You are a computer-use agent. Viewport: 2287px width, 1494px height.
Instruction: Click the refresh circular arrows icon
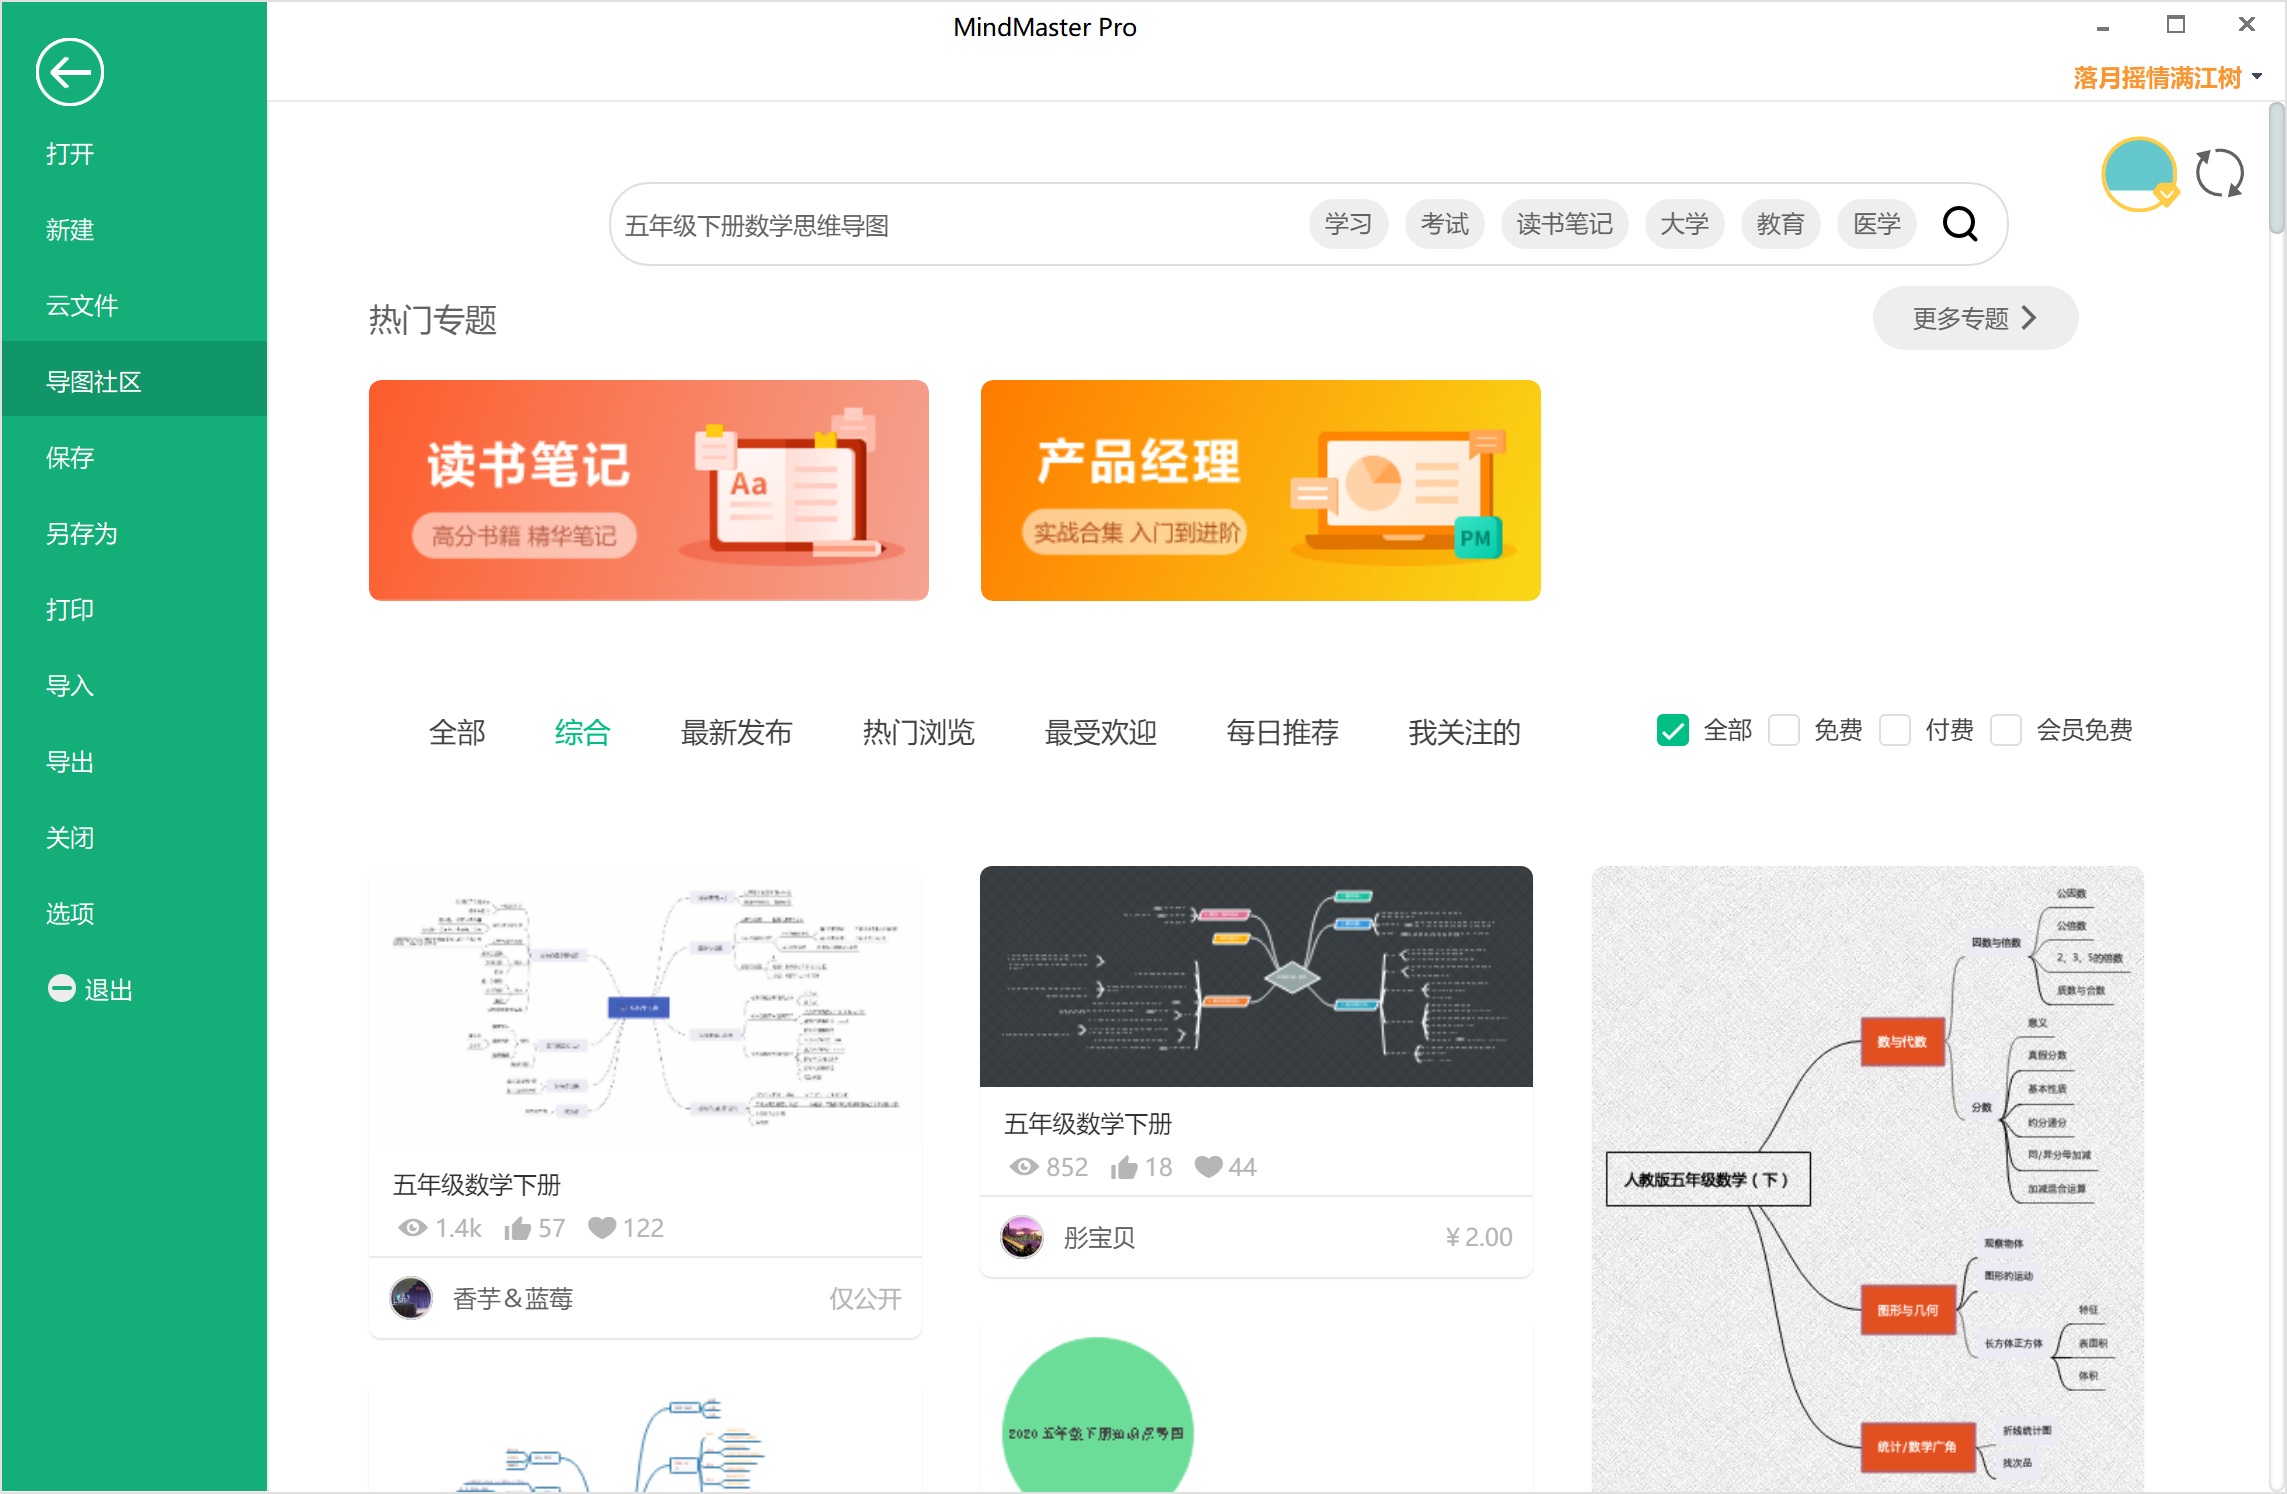[x=2219, y=174]
